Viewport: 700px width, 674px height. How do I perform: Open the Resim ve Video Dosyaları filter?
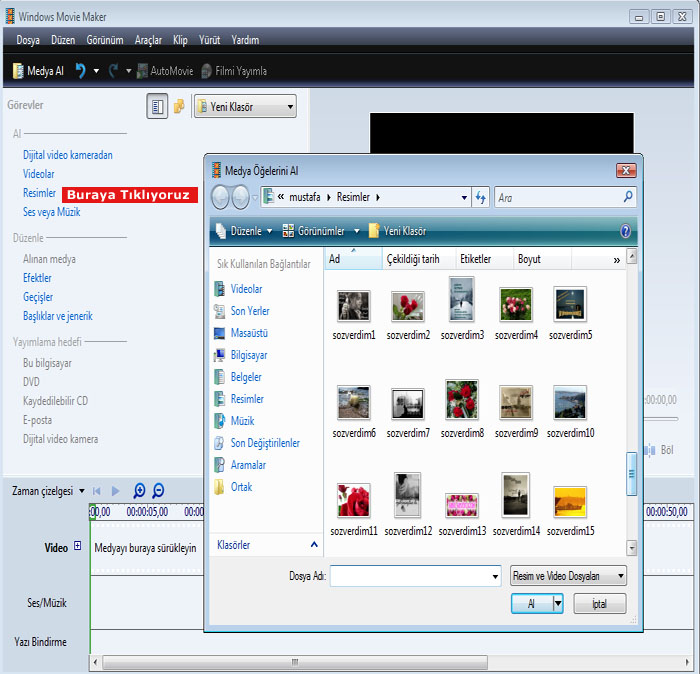tap(568, 576)
